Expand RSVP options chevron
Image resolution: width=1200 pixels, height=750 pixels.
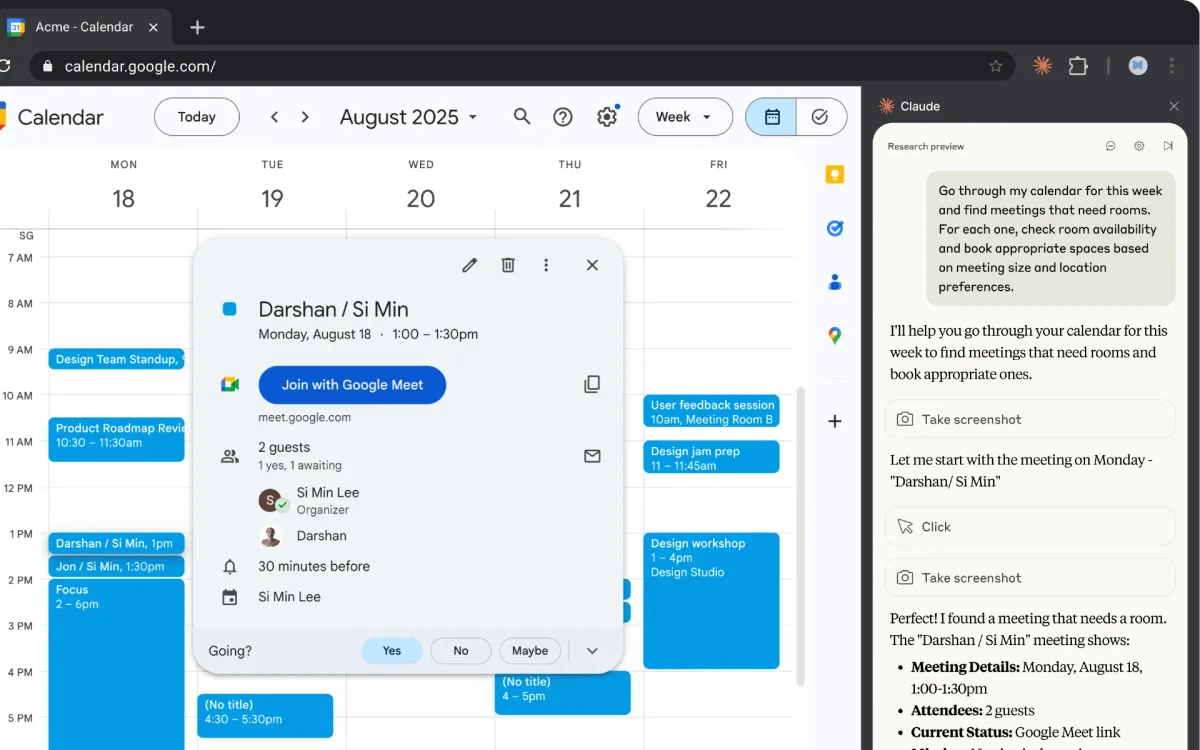592,651
